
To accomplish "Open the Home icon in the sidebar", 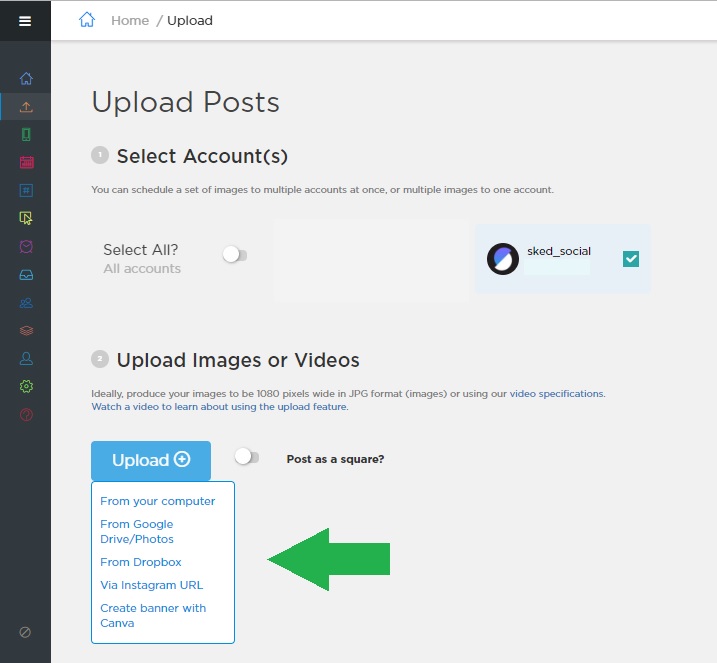I will [26, 79].
